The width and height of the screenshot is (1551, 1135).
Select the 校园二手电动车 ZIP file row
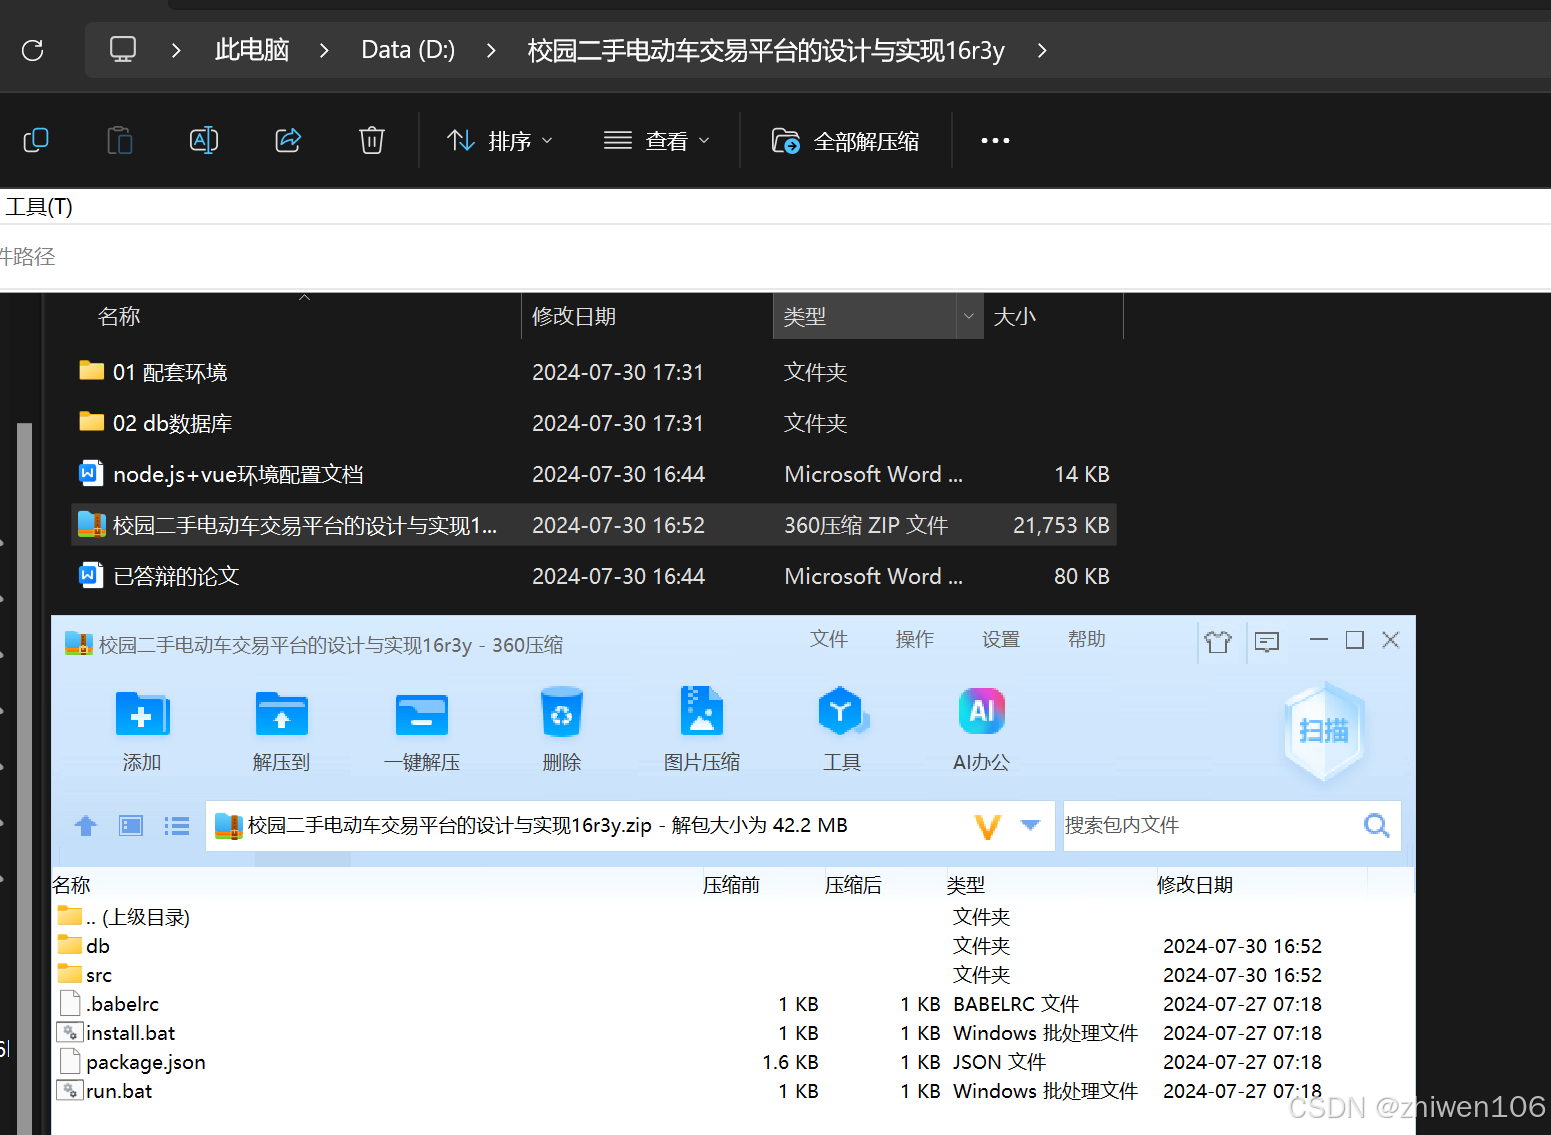pos(594,525)
